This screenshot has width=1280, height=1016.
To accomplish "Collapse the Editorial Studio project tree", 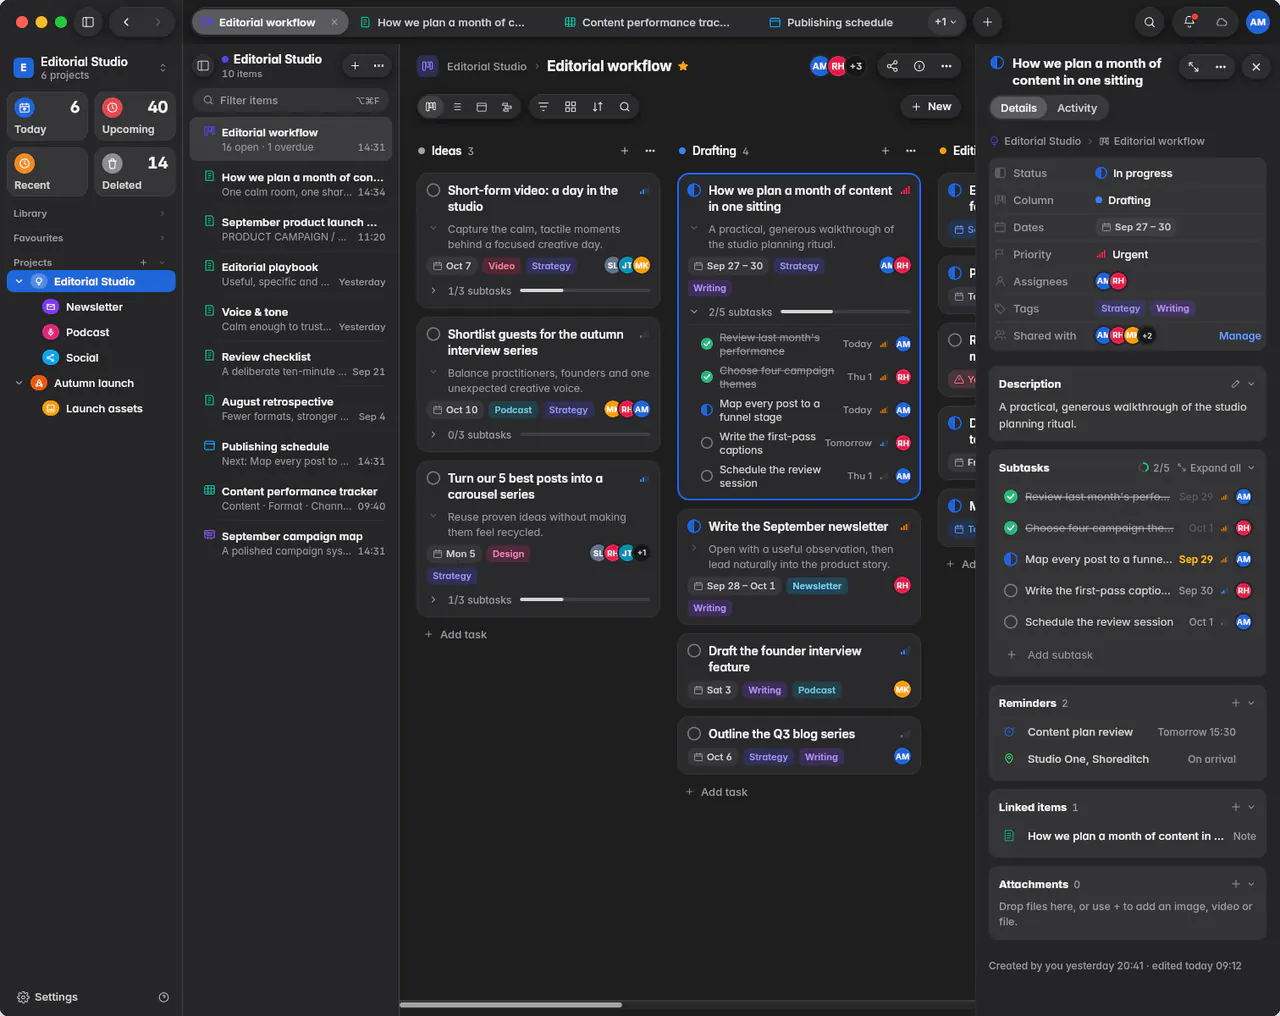I will pos(19,282).
